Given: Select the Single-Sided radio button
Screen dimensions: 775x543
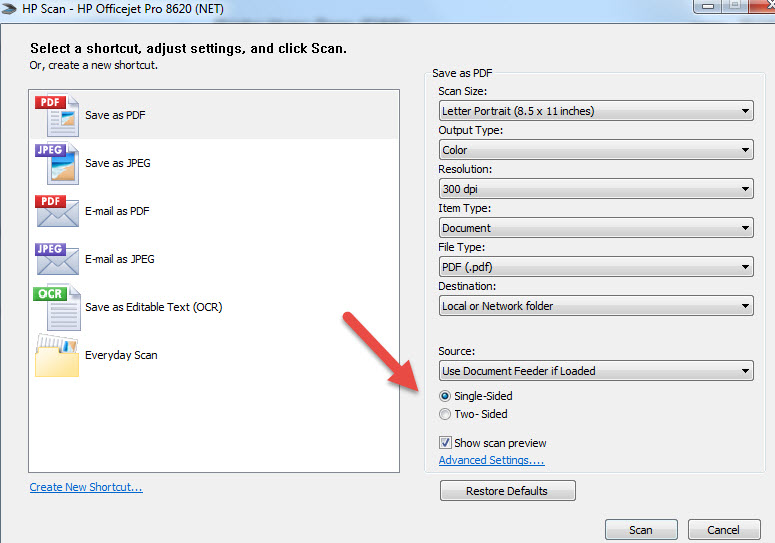Looking at the screenshot, I should pyautogui.click(x=445, y=396).
